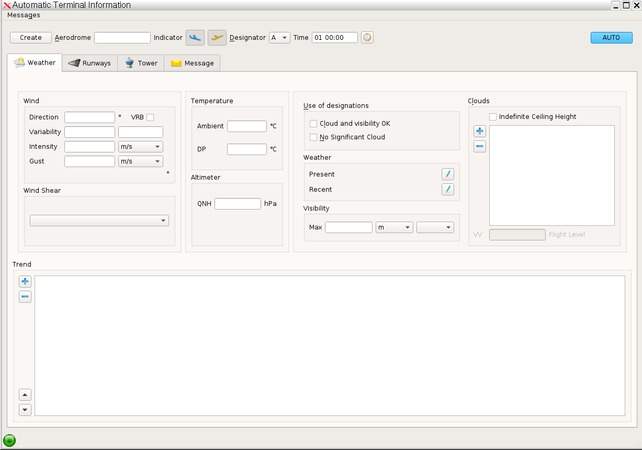642x450 pixels.
Task: Click the Create button
Action: (x=30, y=37)
